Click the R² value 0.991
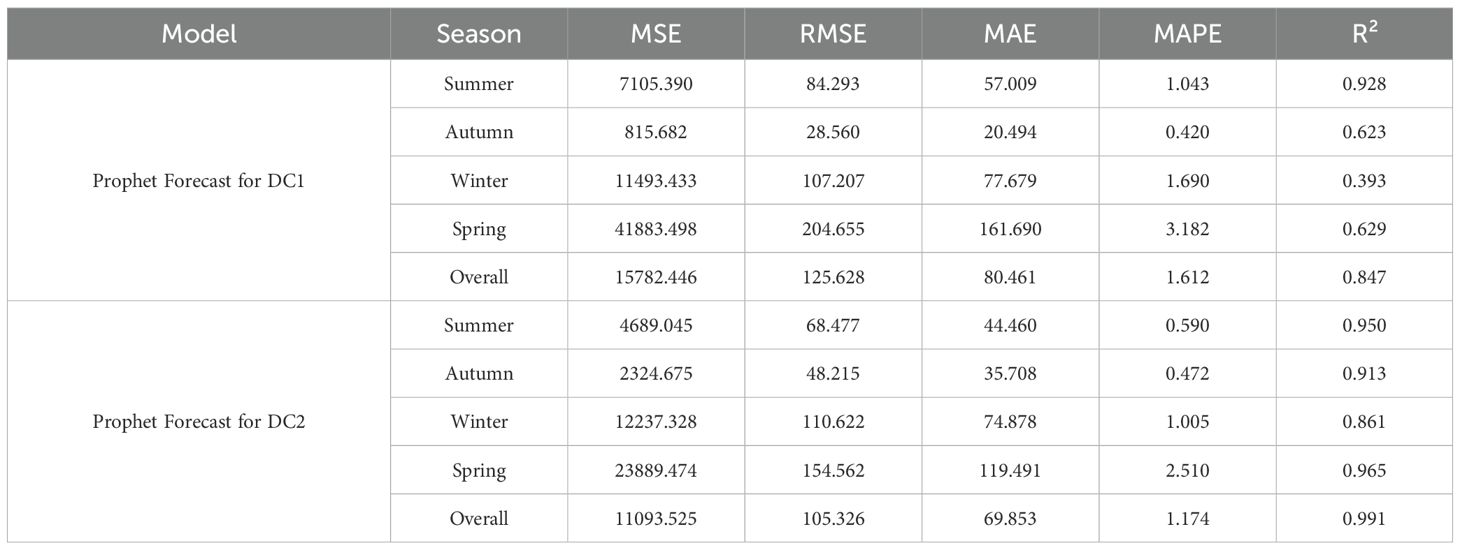Screen dimensions: 1460x550 click(1365, 518)
